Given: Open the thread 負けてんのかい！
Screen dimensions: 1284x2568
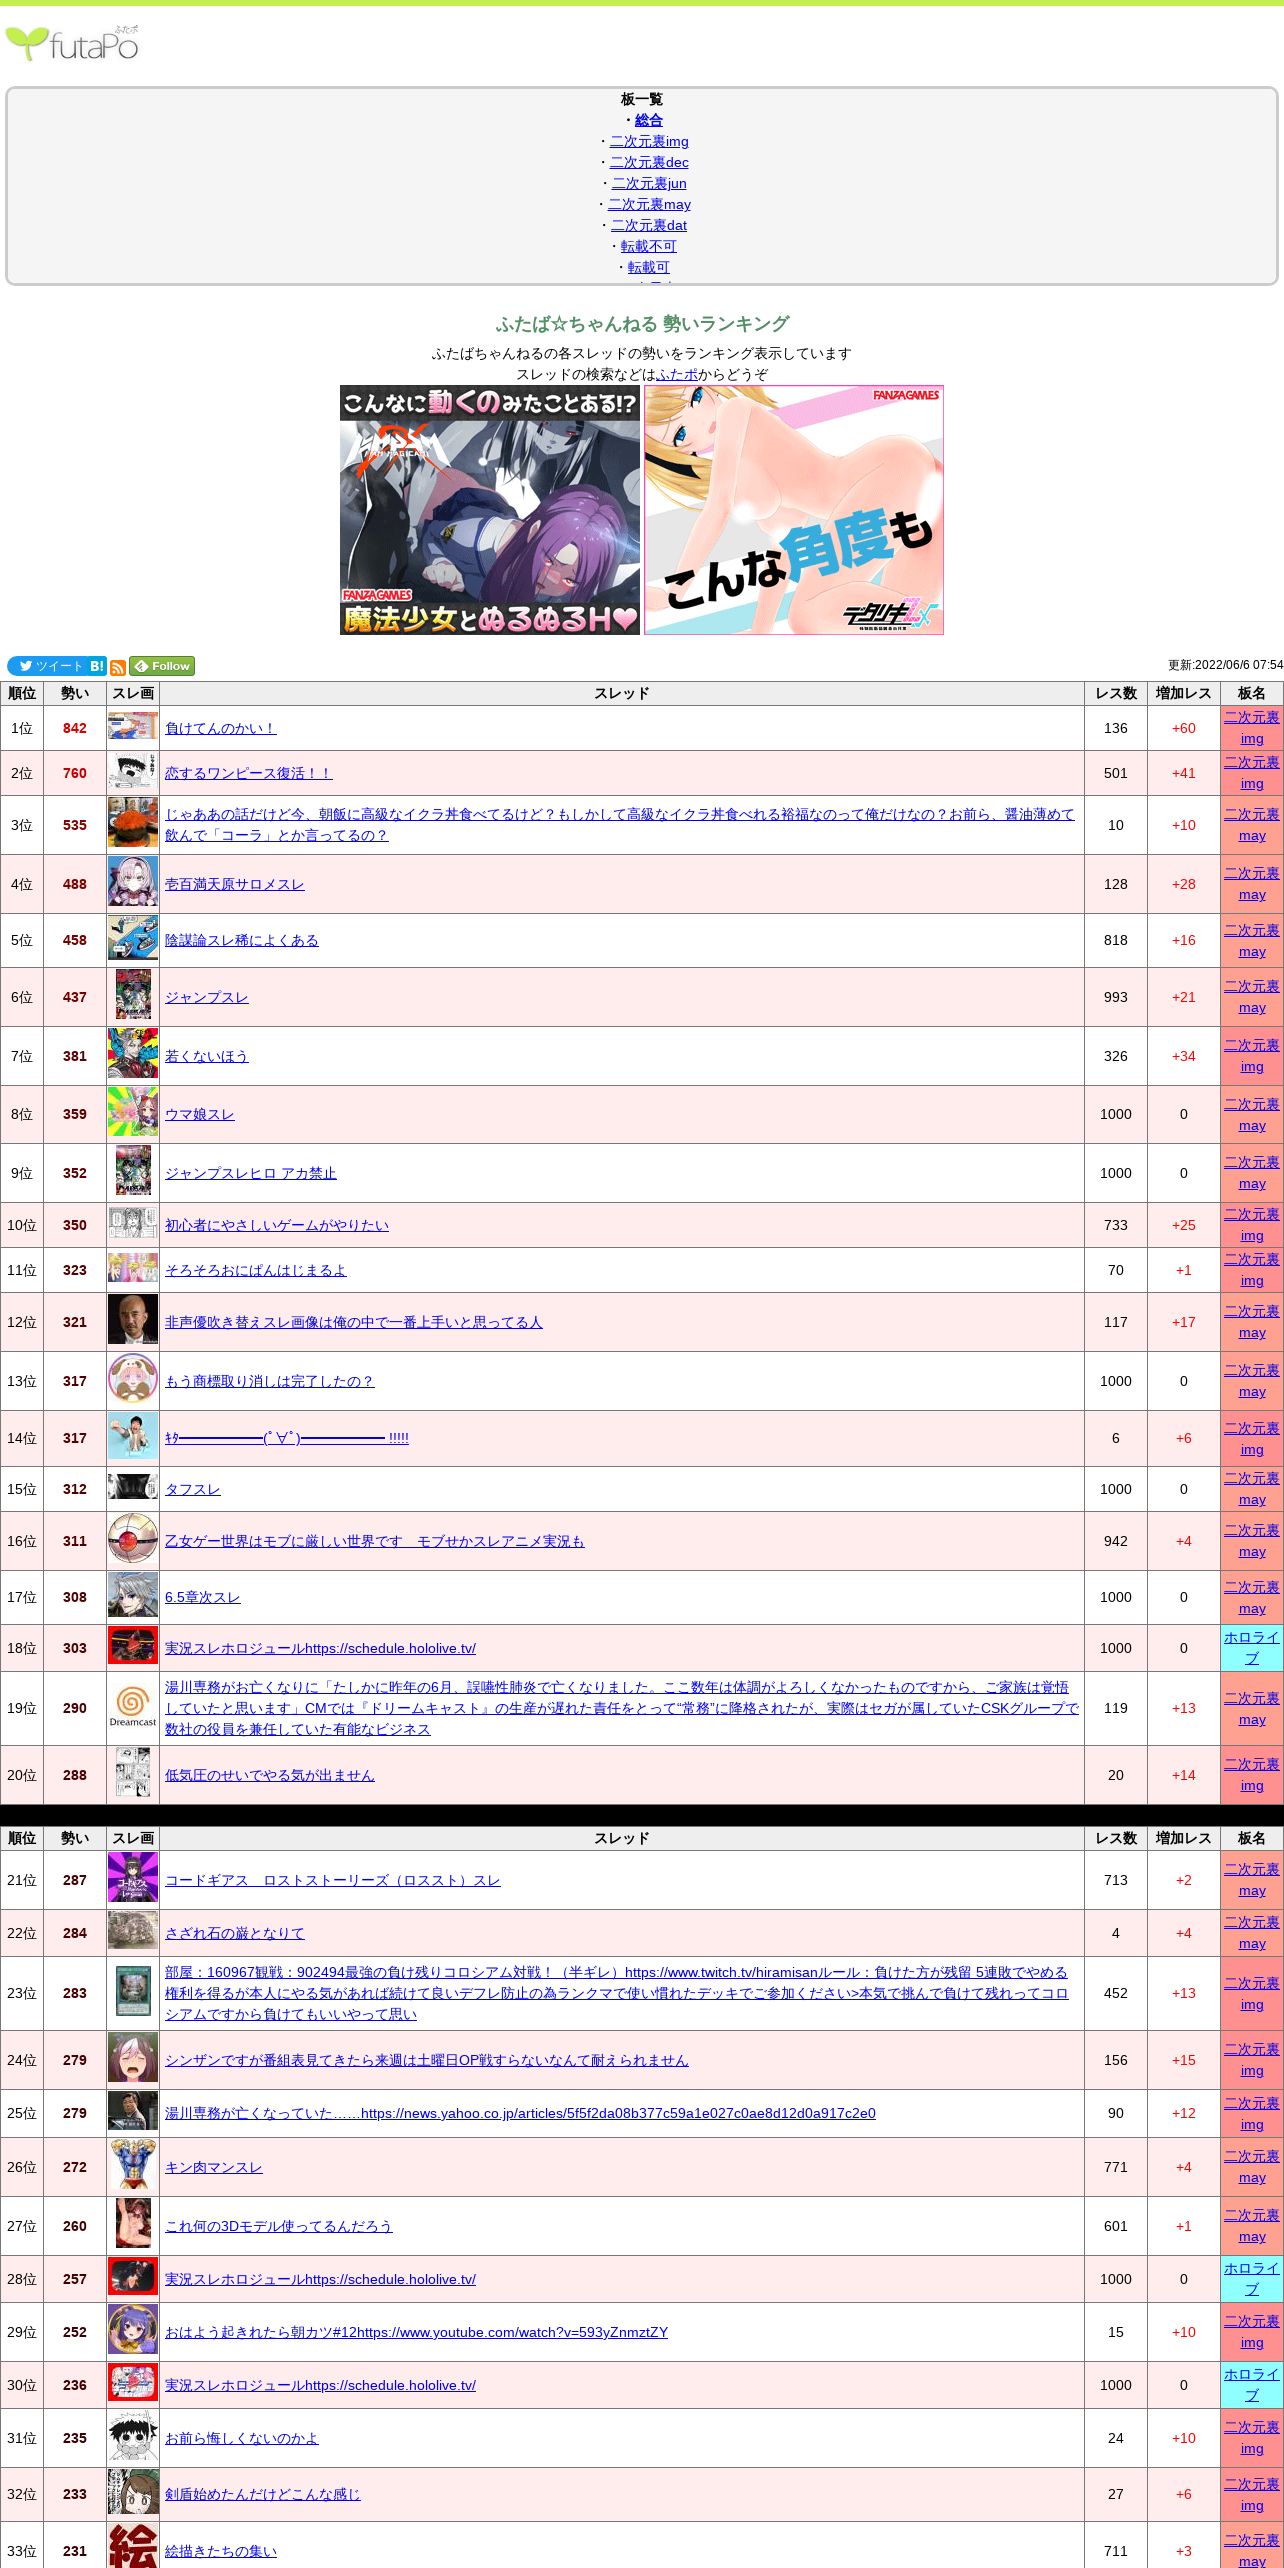Looking at the screenshot, I should click(x=220, y=728).
